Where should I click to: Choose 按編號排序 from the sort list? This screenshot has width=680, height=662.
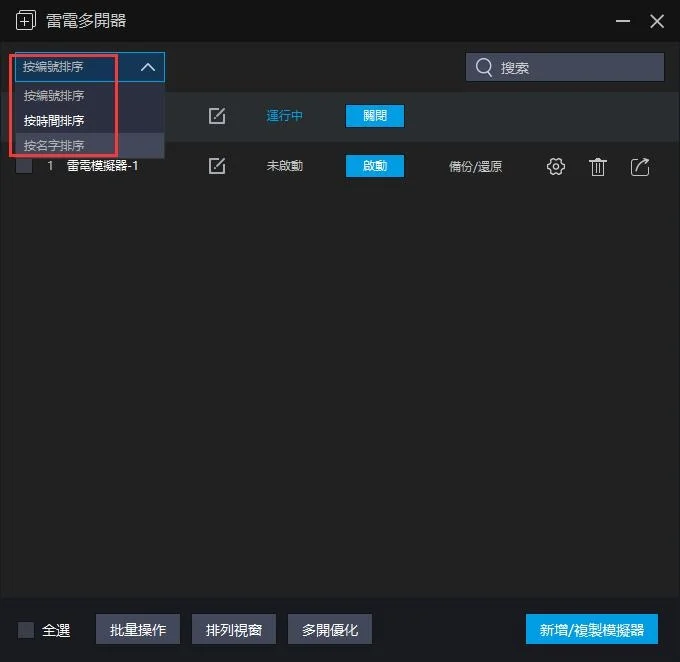click(x=90, y=95)
